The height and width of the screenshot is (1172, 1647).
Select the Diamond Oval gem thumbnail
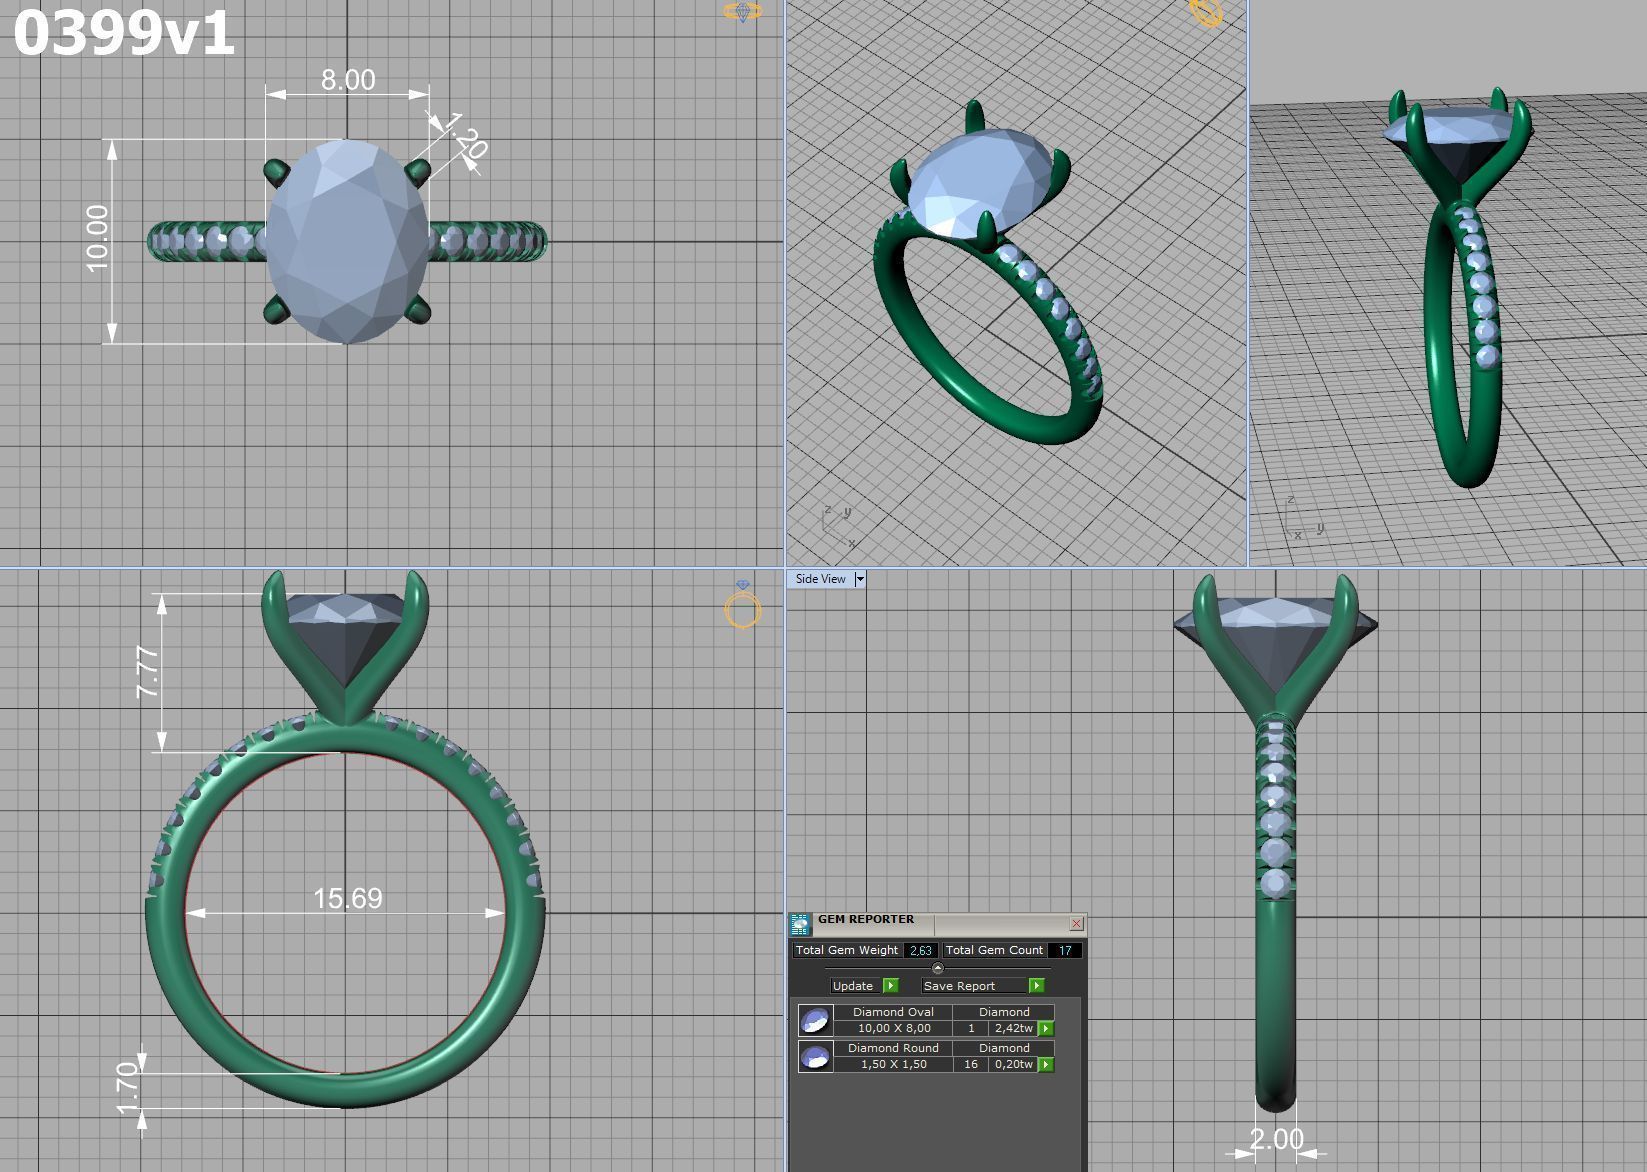click(x=815, y=1021)
